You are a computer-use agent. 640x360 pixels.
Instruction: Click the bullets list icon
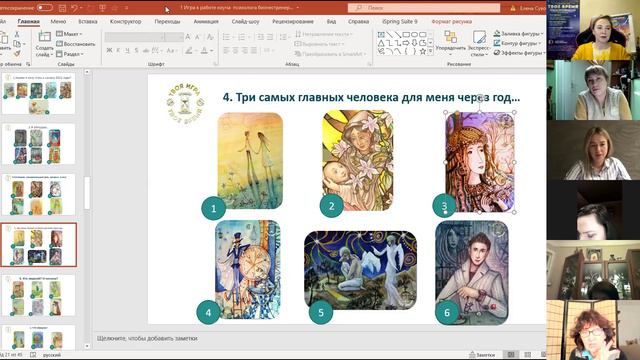coord(226,37)
